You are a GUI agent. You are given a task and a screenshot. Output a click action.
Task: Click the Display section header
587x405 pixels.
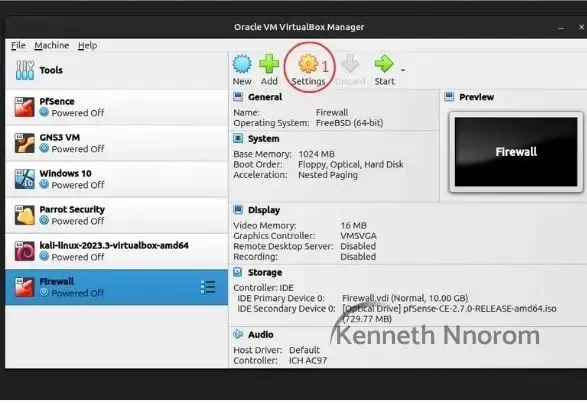click(264, 210)
